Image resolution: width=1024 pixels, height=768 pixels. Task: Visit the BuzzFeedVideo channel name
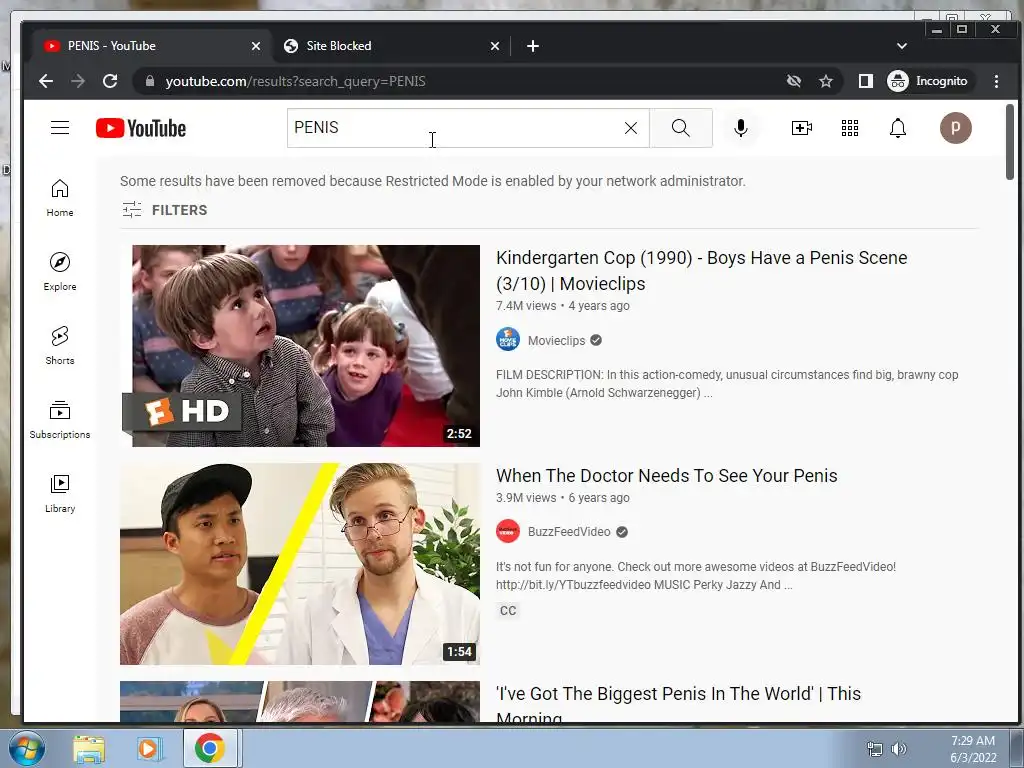pos(569,532)
